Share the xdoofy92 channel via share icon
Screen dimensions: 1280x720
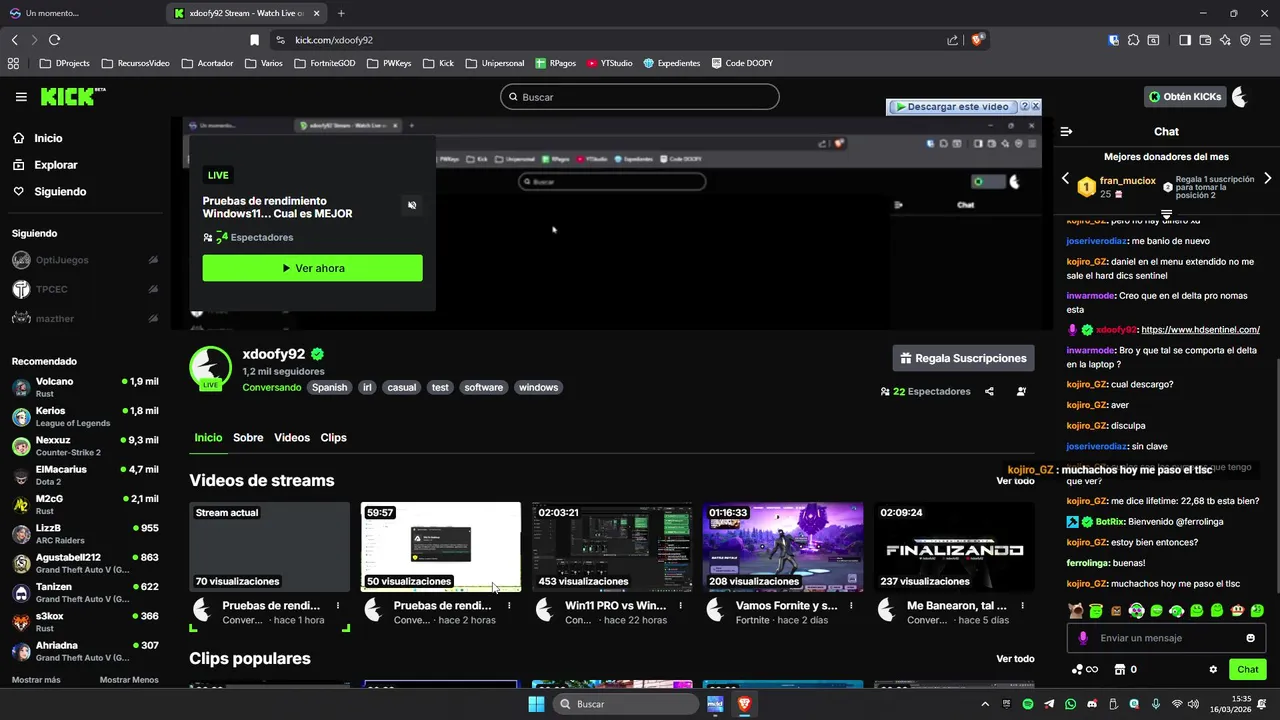click(x=989, y=391)
